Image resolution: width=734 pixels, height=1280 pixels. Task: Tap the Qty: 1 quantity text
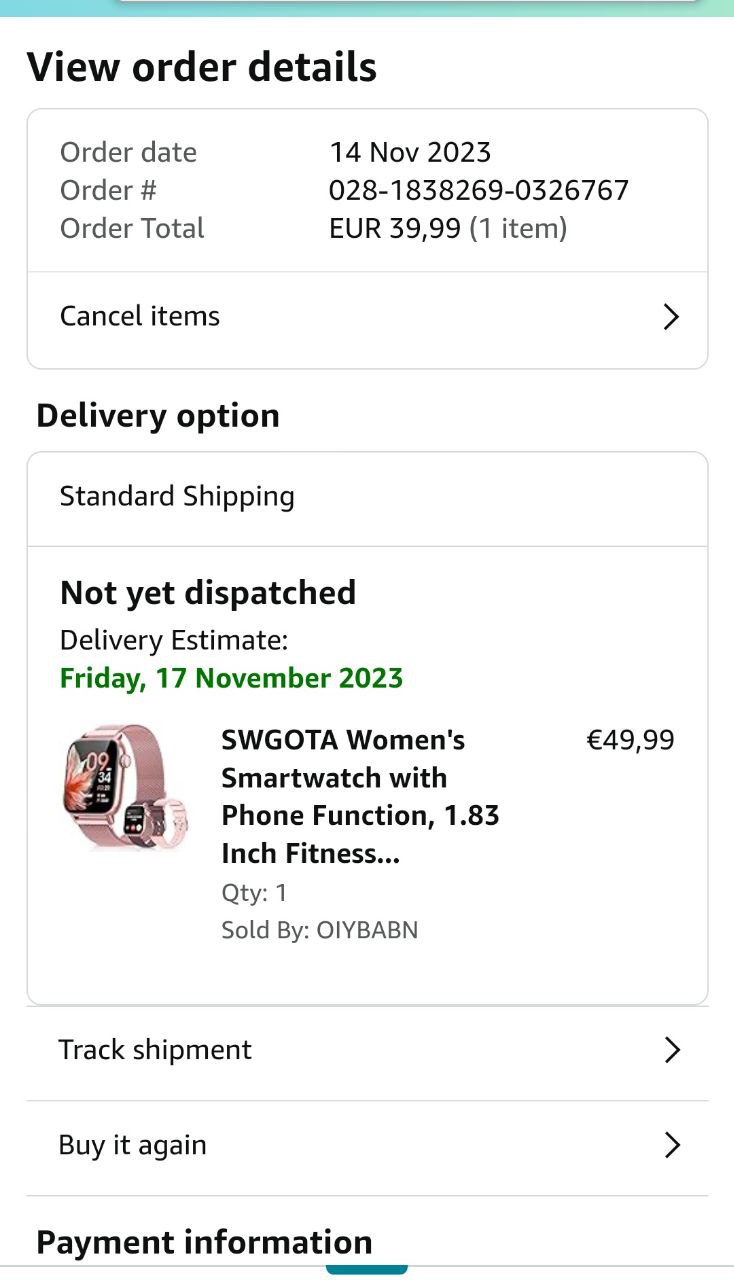coord(254,893)
